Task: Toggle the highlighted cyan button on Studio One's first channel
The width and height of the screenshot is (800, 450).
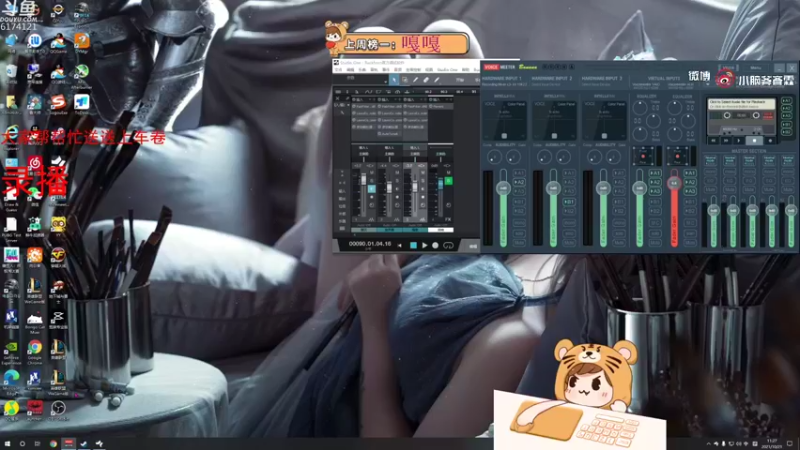Action: point(371,189)
